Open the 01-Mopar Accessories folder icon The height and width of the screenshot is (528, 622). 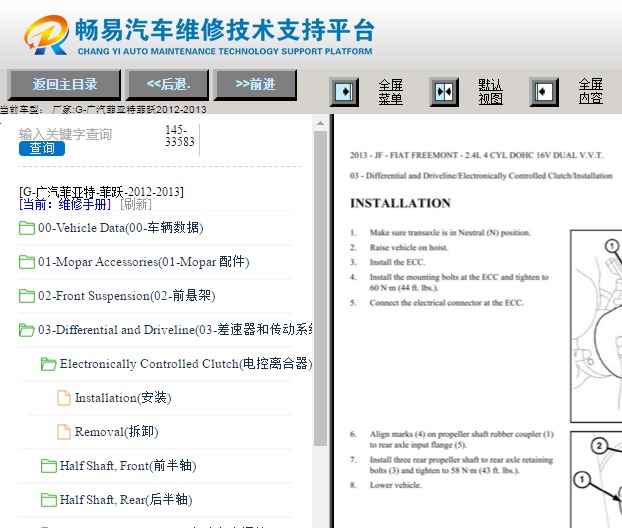(x=27, y=262)
